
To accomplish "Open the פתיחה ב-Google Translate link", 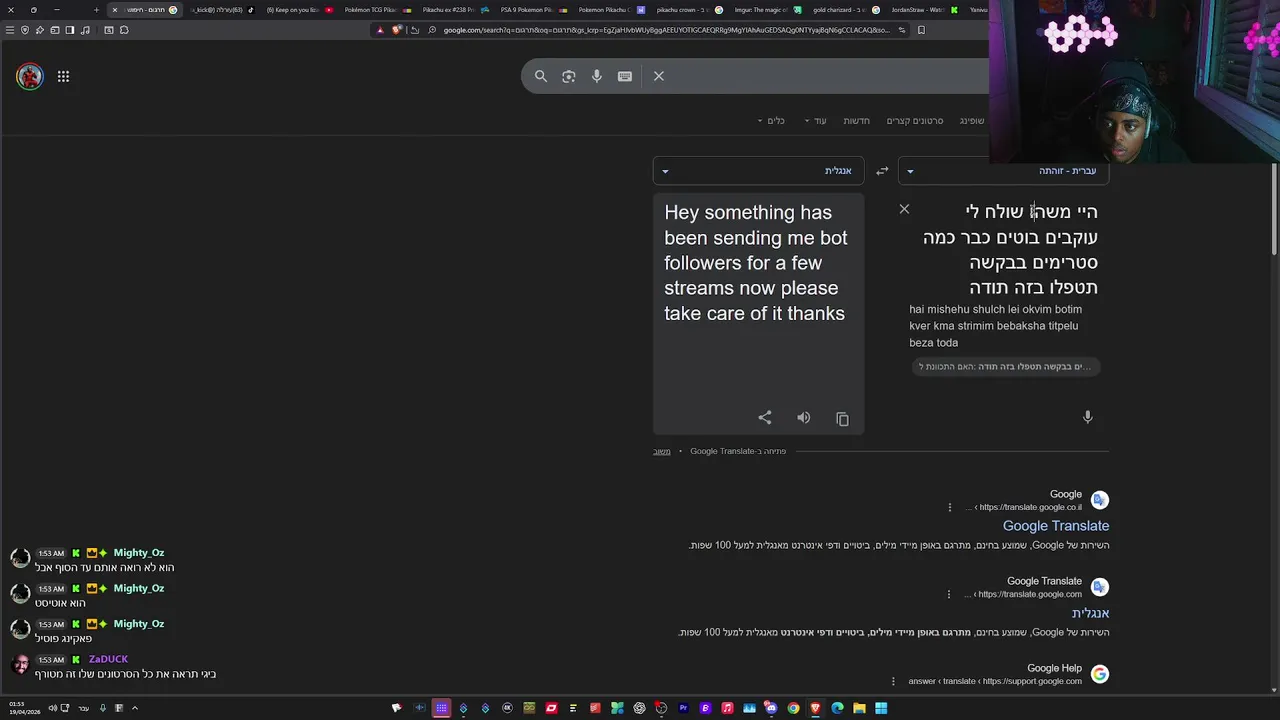I will click(x=738, y=451).
